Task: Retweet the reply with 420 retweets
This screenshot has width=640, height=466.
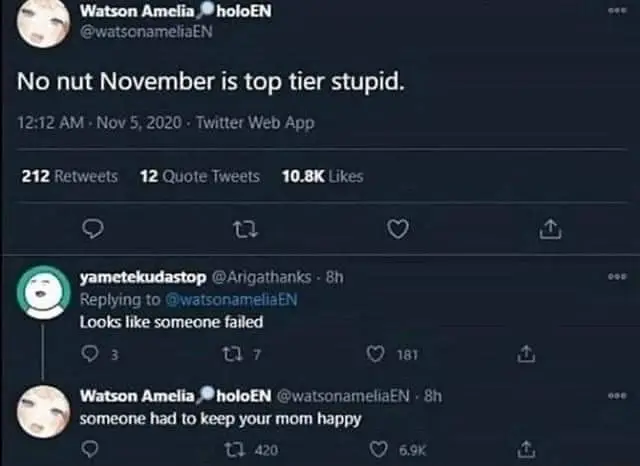Action: (239, 450)
